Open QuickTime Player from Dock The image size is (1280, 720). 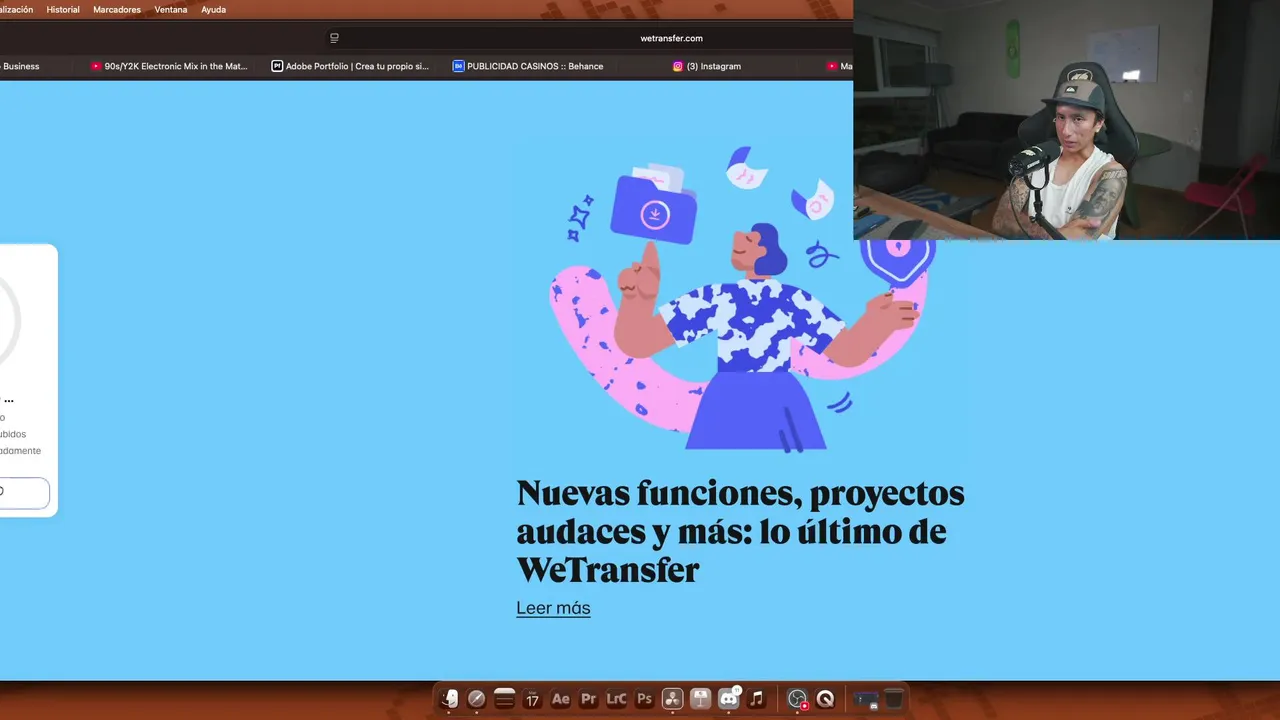click(x=825, y=699)
